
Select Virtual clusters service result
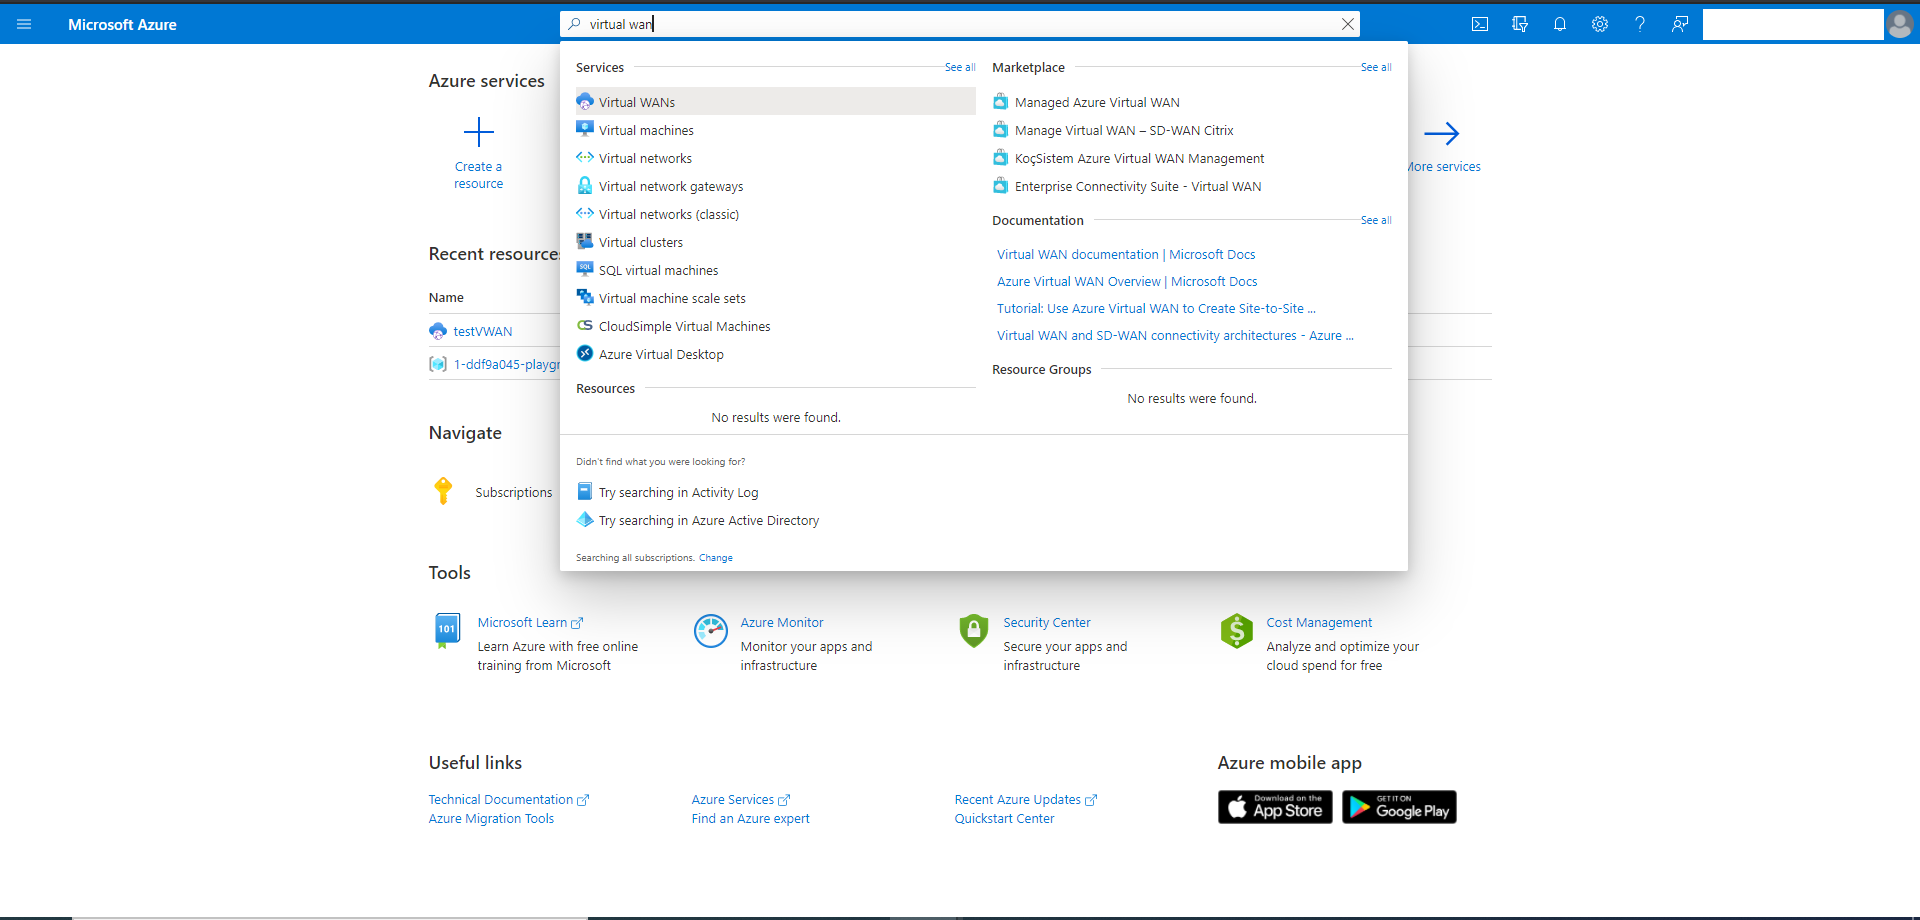[x=775, y=242]
